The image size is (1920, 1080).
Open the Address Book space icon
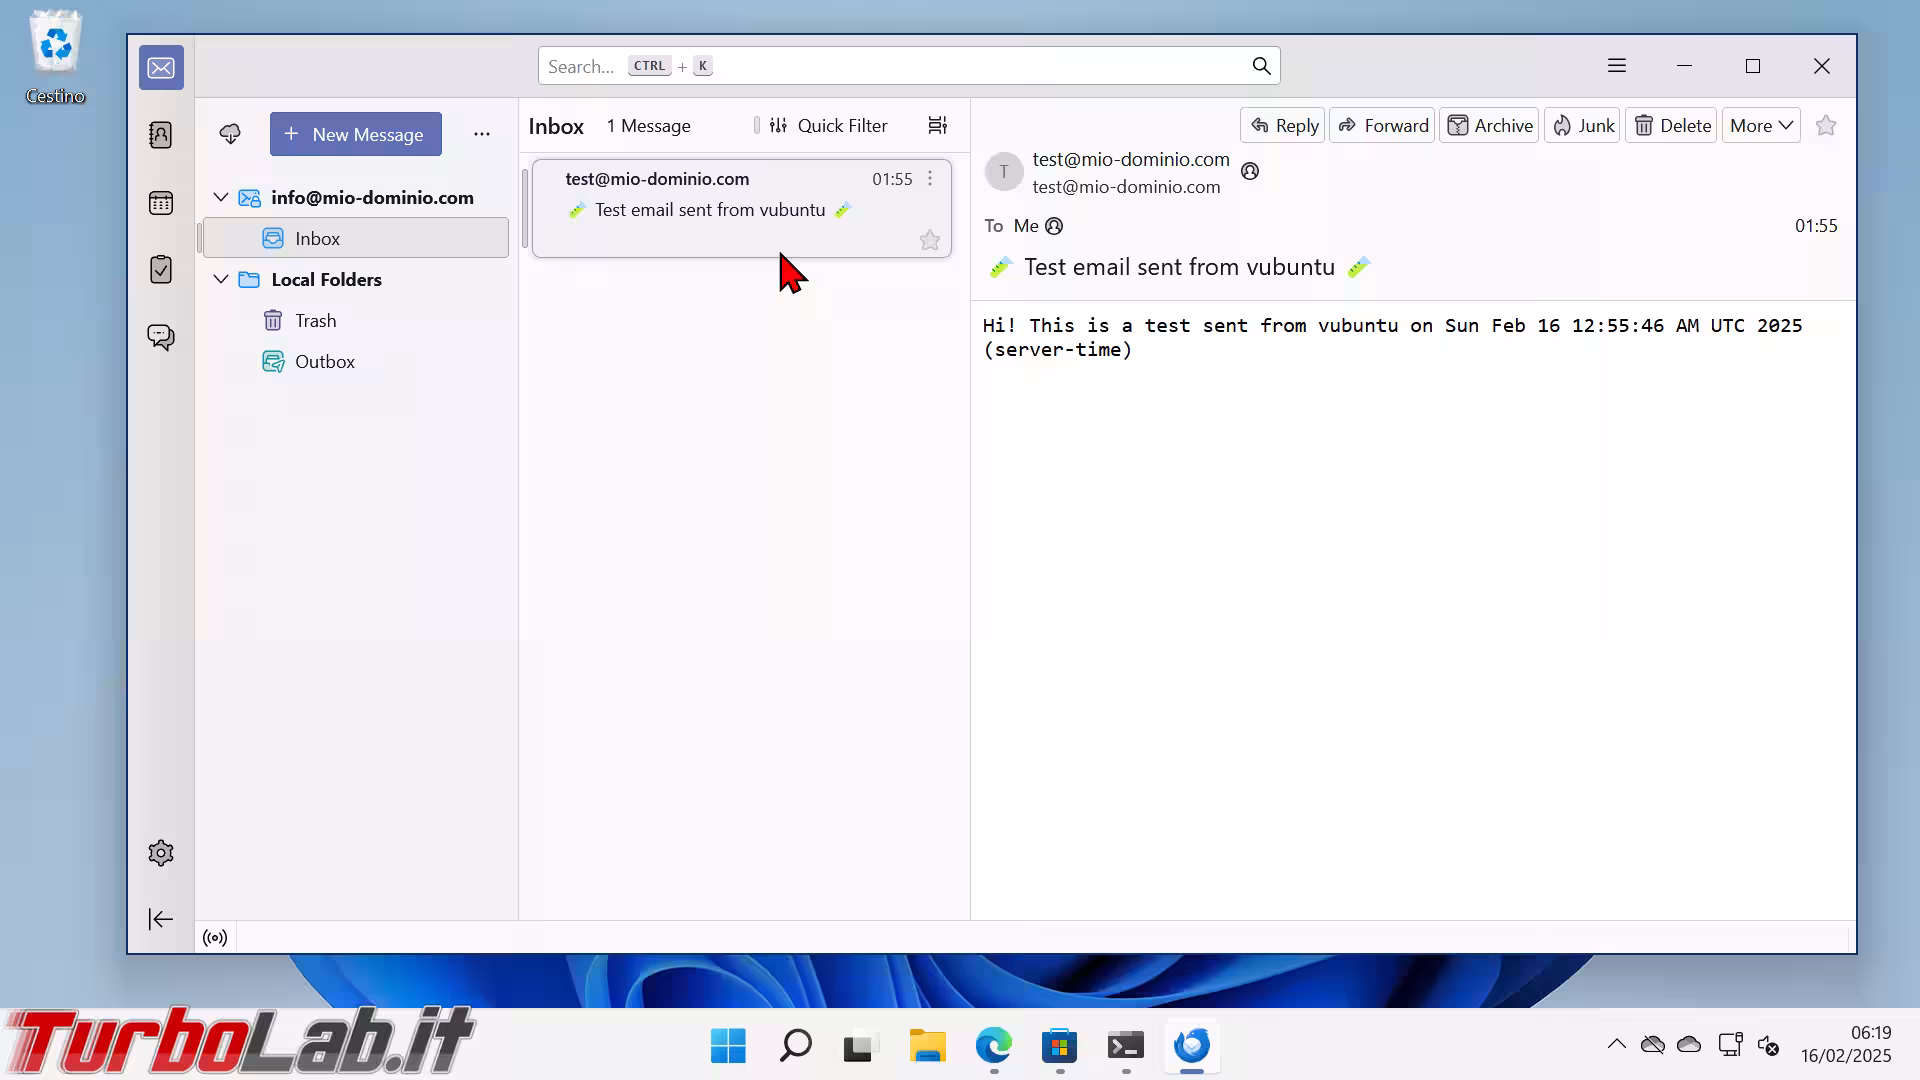[161, 135]
